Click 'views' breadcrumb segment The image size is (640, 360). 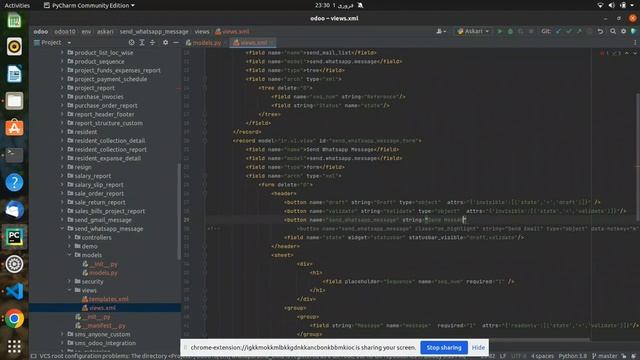tap(202, 31)
